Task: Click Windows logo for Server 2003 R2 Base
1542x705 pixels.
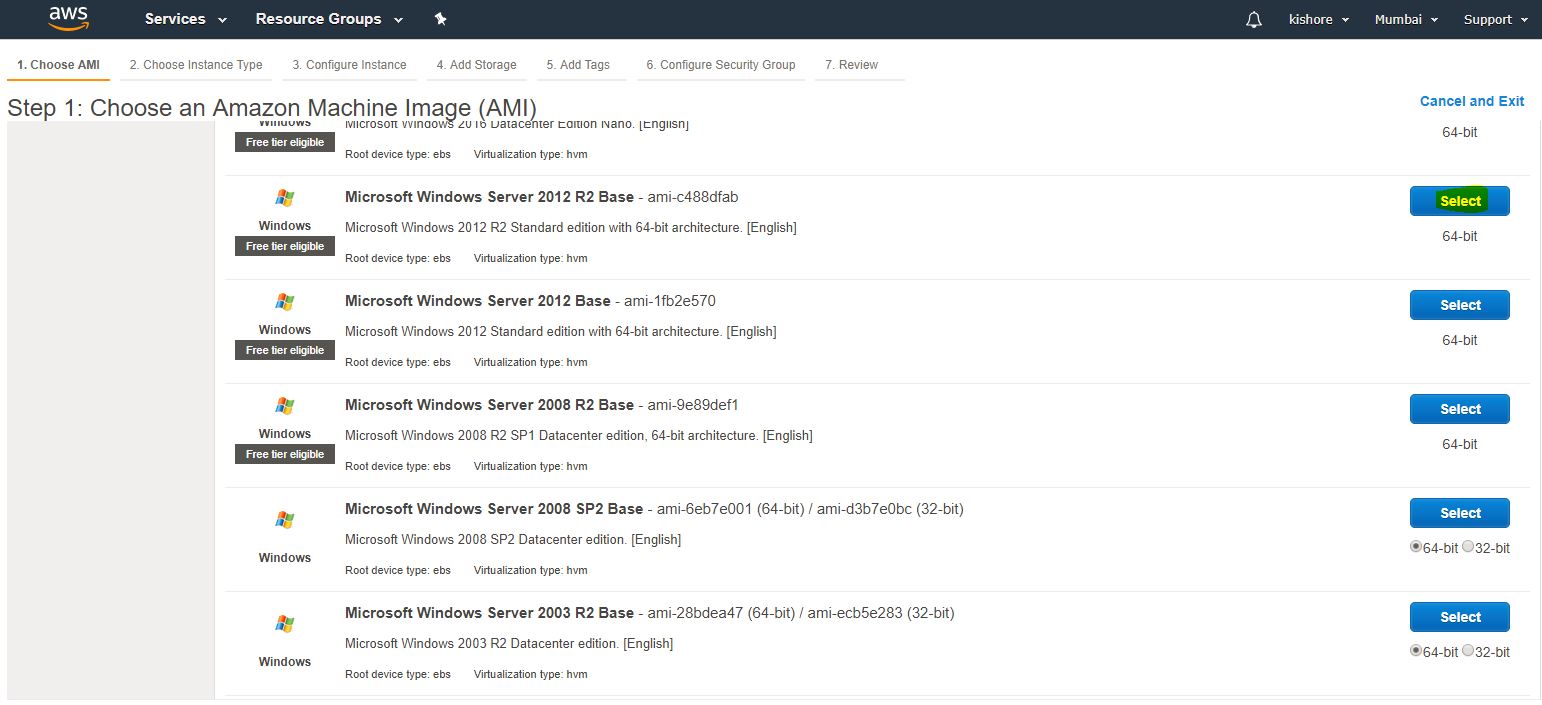Action: [285, 624]
